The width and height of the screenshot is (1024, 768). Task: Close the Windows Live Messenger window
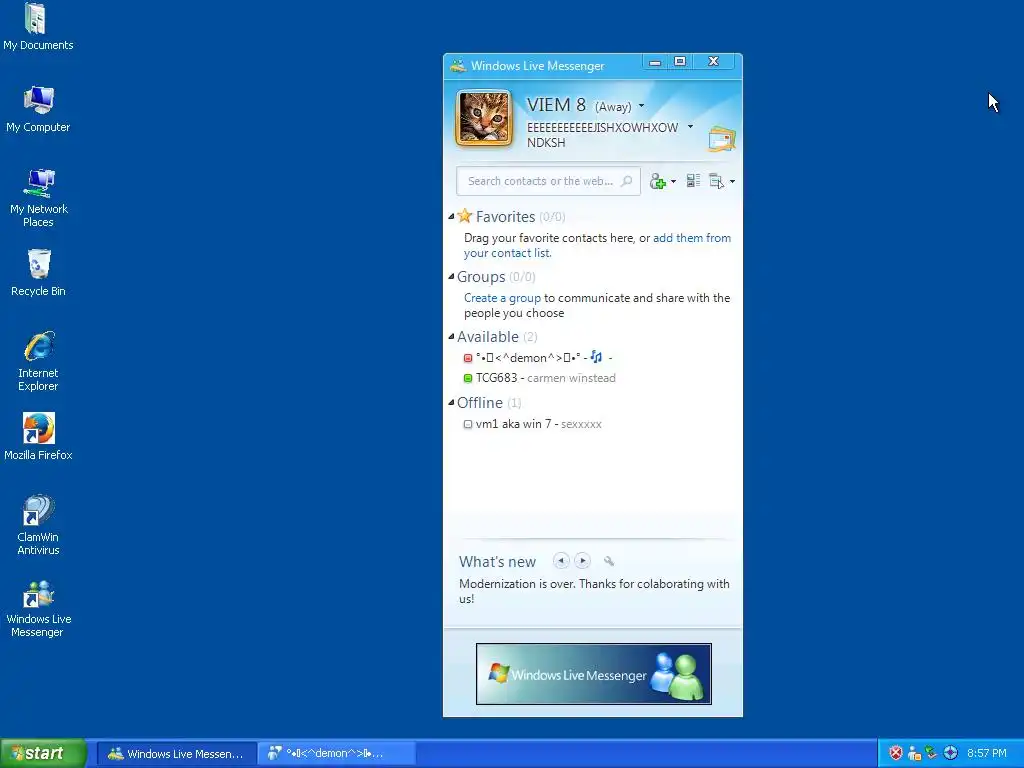(x=714, y=62)
